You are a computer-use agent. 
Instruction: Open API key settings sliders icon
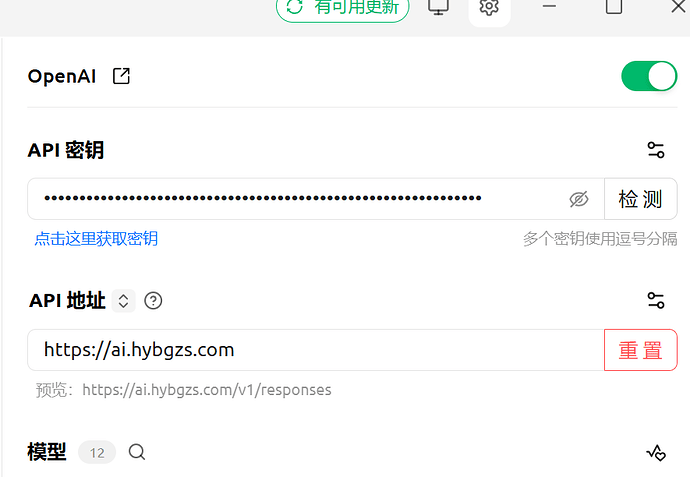(656, 150)
